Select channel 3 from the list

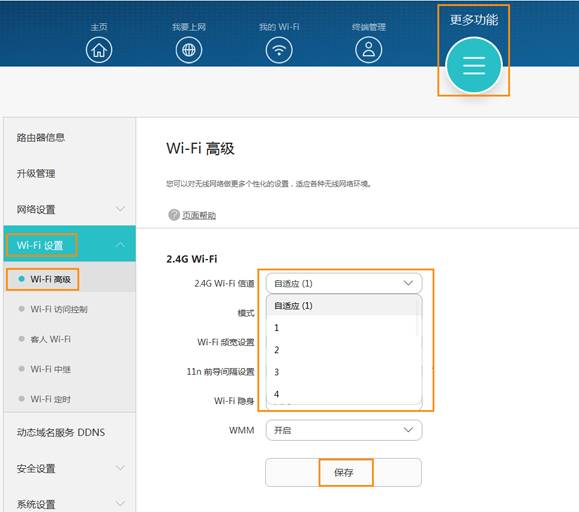344,372
